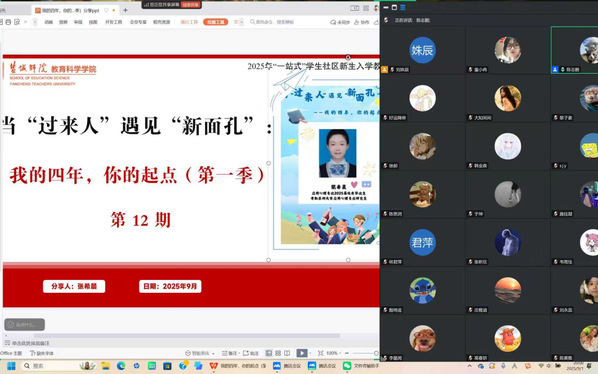This screenshot has height=374, width=598.
Task: Open Microsoft Edge from taskbar
Action: [x=121, y=366]
